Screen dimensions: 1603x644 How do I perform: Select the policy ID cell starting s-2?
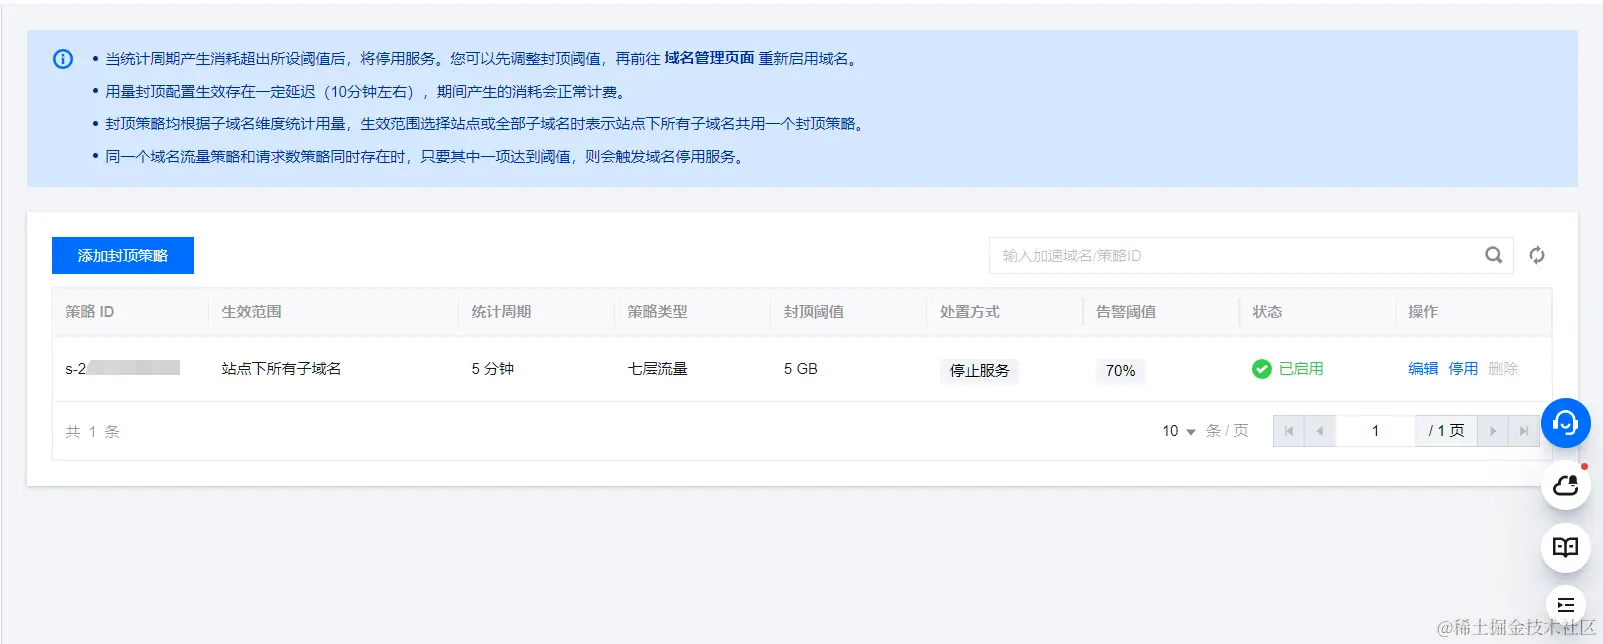[x=122, y=368]
